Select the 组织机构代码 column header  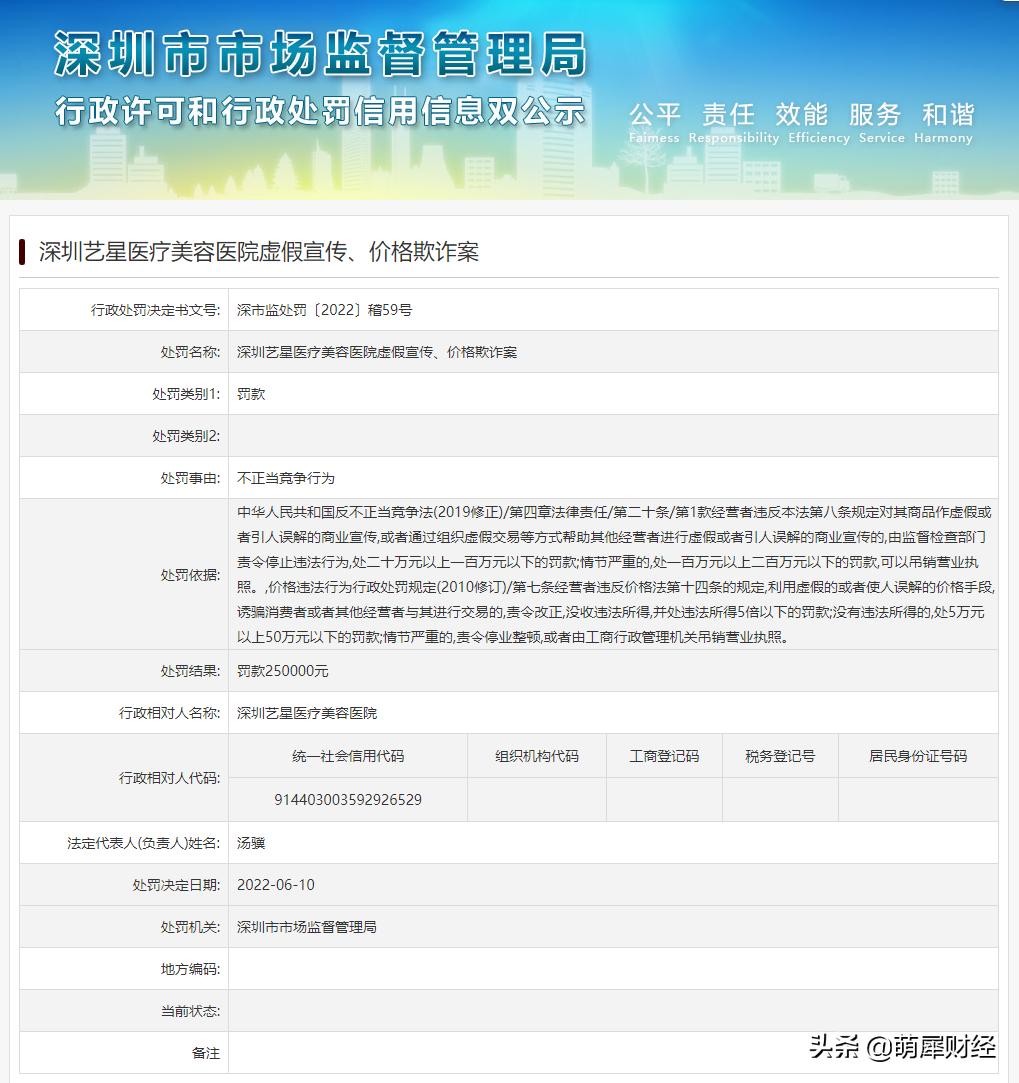pyautogui.click(x=536, y=756)
